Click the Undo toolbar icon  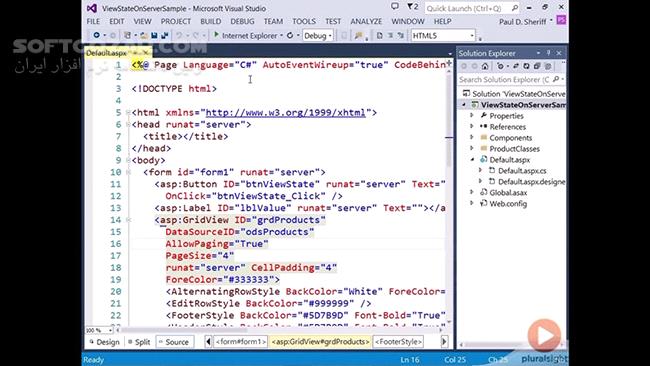(179, 36)
